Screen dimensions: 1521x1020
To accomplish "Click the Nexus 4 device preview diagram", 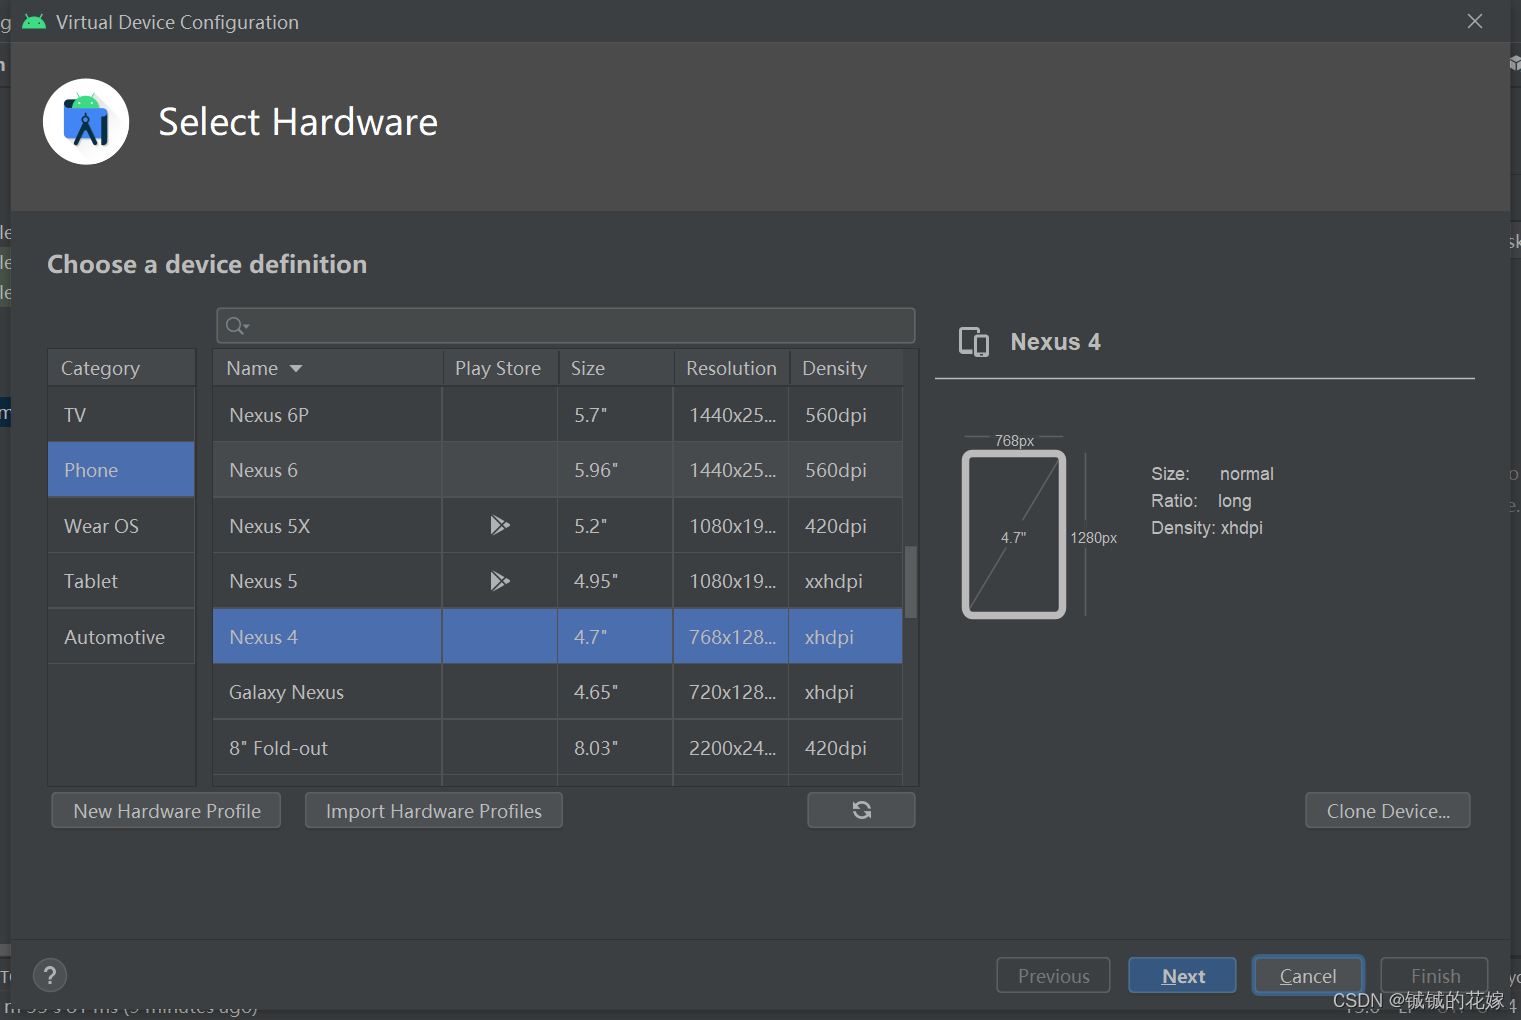I will [1014, 535].
